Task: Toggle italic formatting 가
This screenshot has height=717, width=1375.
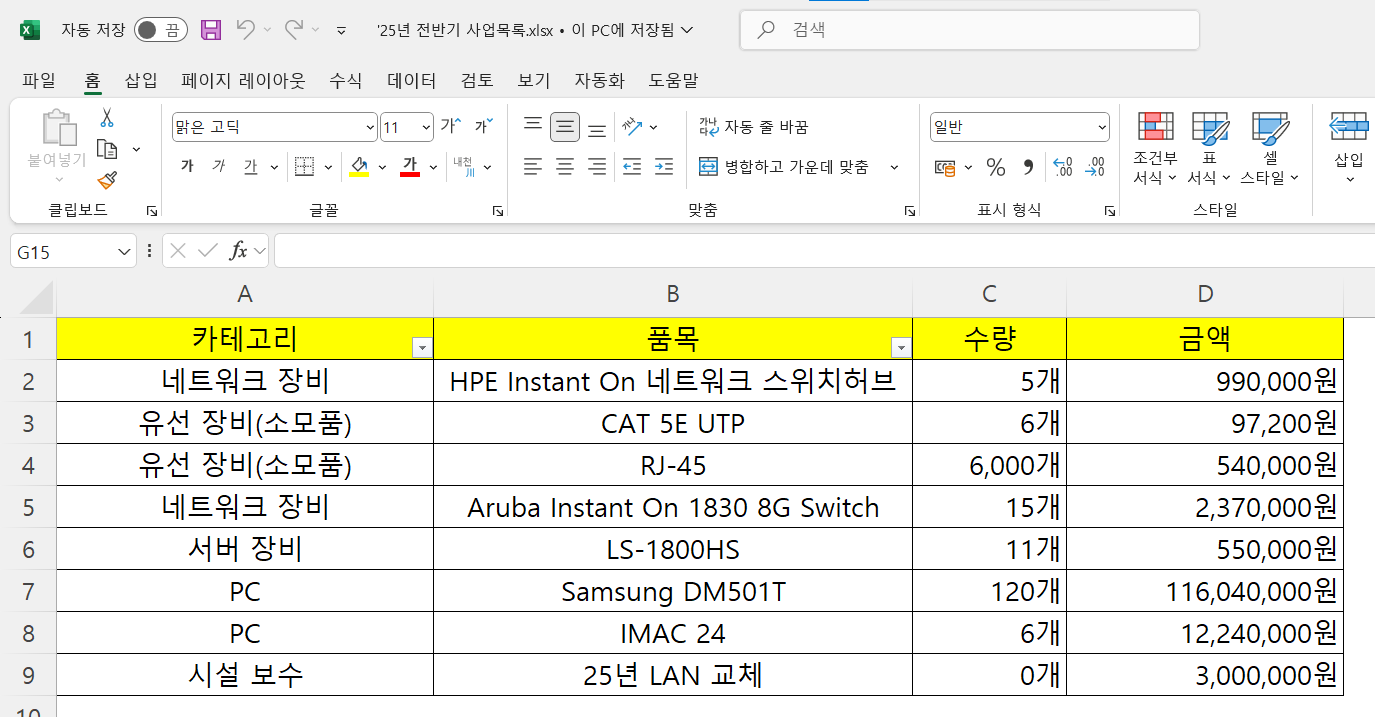Action: [218, 167]
